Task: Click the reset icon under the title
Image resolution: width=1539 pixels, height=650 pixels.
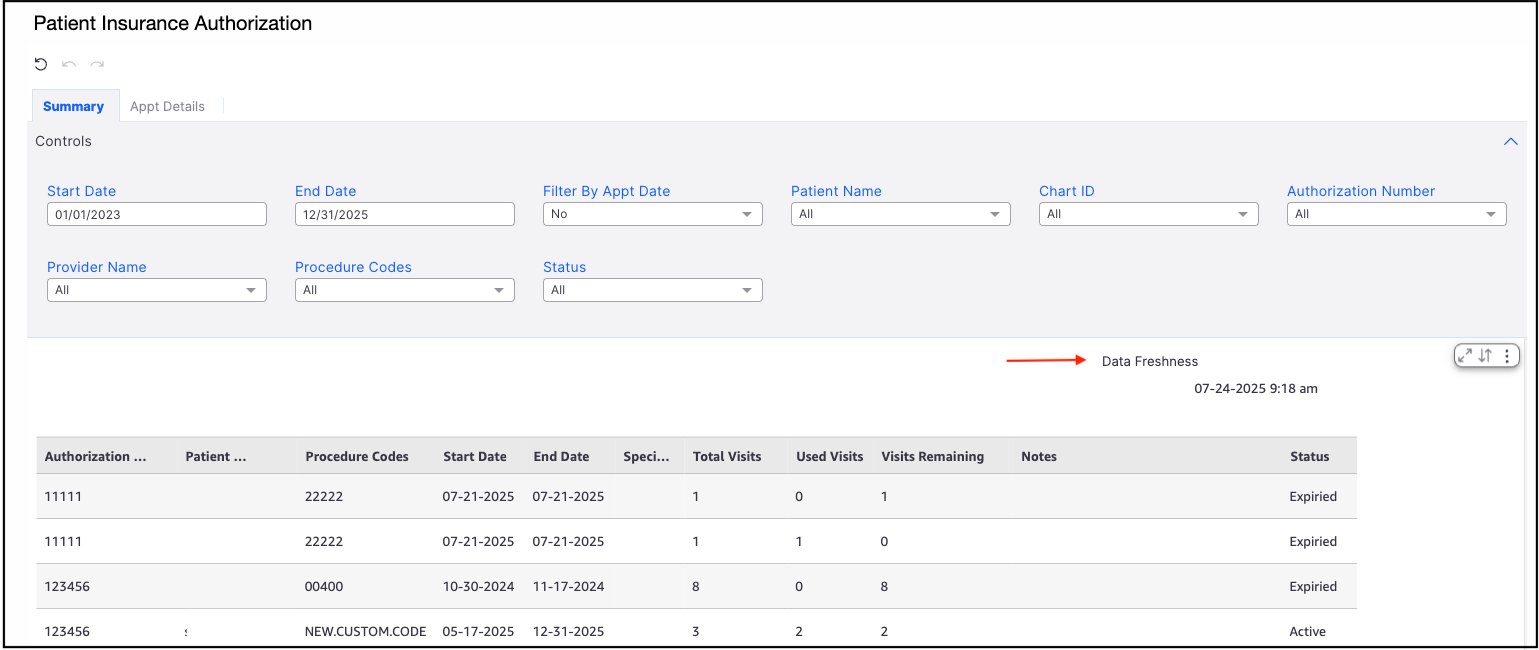Action: (x=41, y=64)
